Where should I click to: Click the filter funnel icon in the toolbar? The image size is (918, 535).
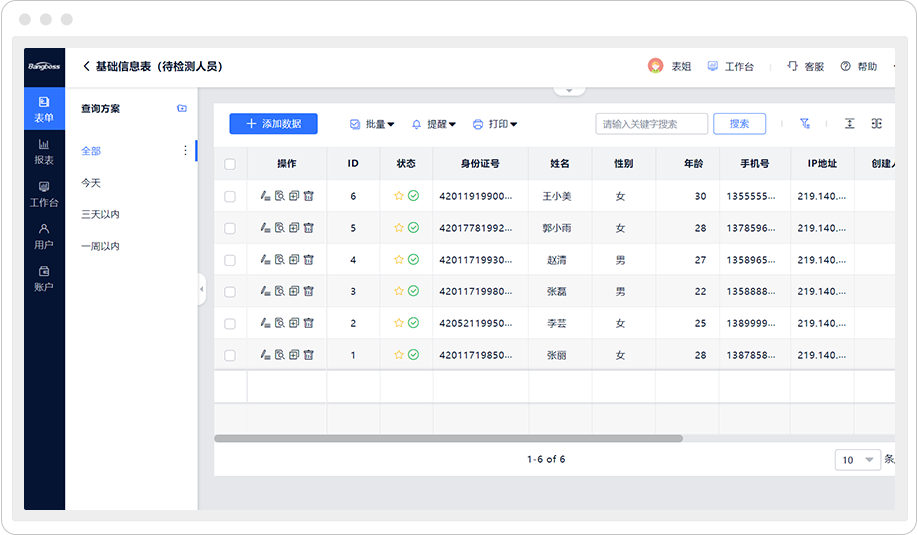tap(805, 124)
